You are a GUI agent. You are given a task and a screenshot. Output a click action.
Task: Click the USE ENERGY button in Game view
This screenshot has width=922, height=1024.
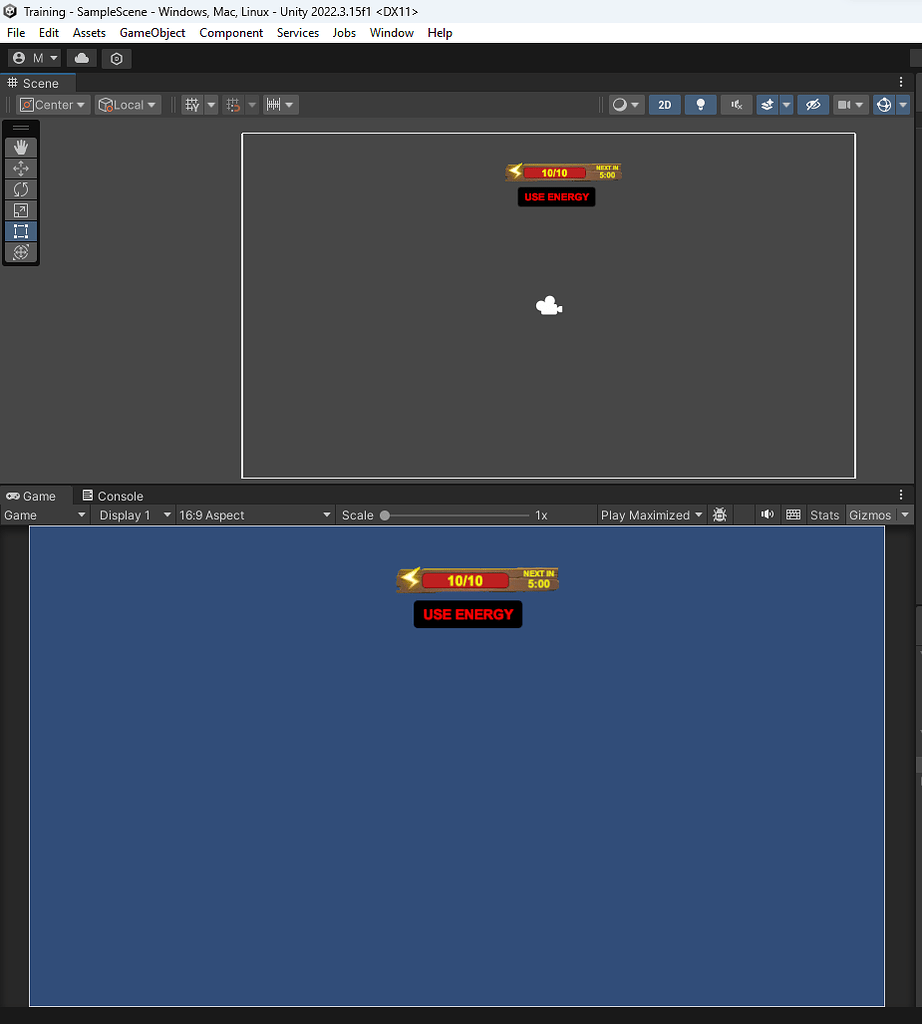[x=467, y=614]
